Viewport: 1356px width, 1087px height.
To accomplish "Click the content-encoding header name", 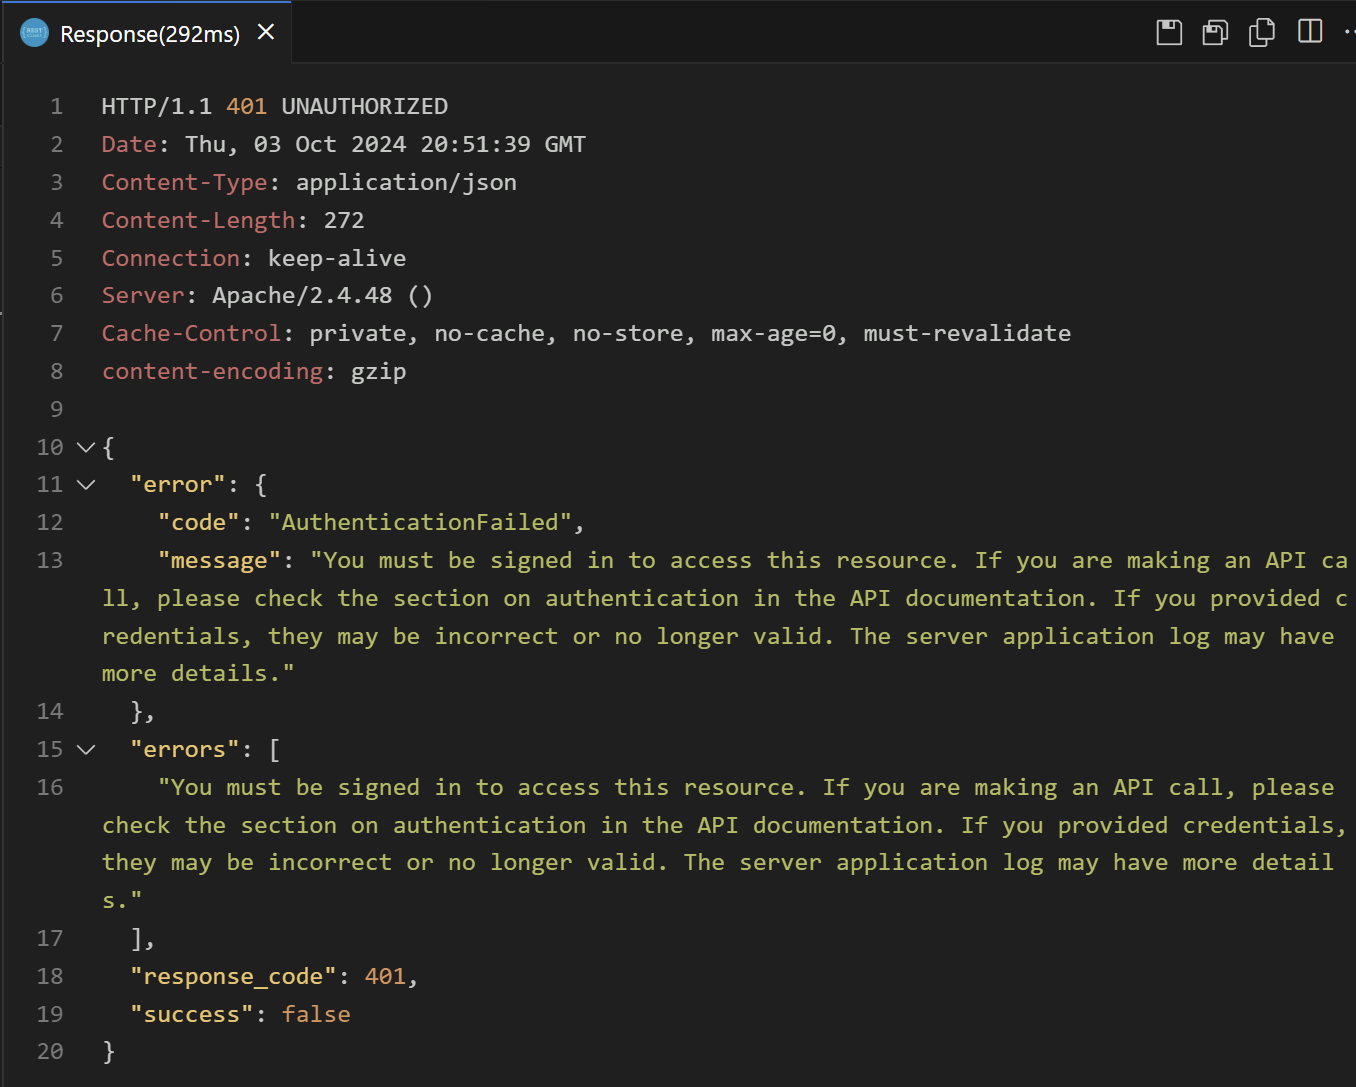I will pyautogui.click(x=213, y=371).
